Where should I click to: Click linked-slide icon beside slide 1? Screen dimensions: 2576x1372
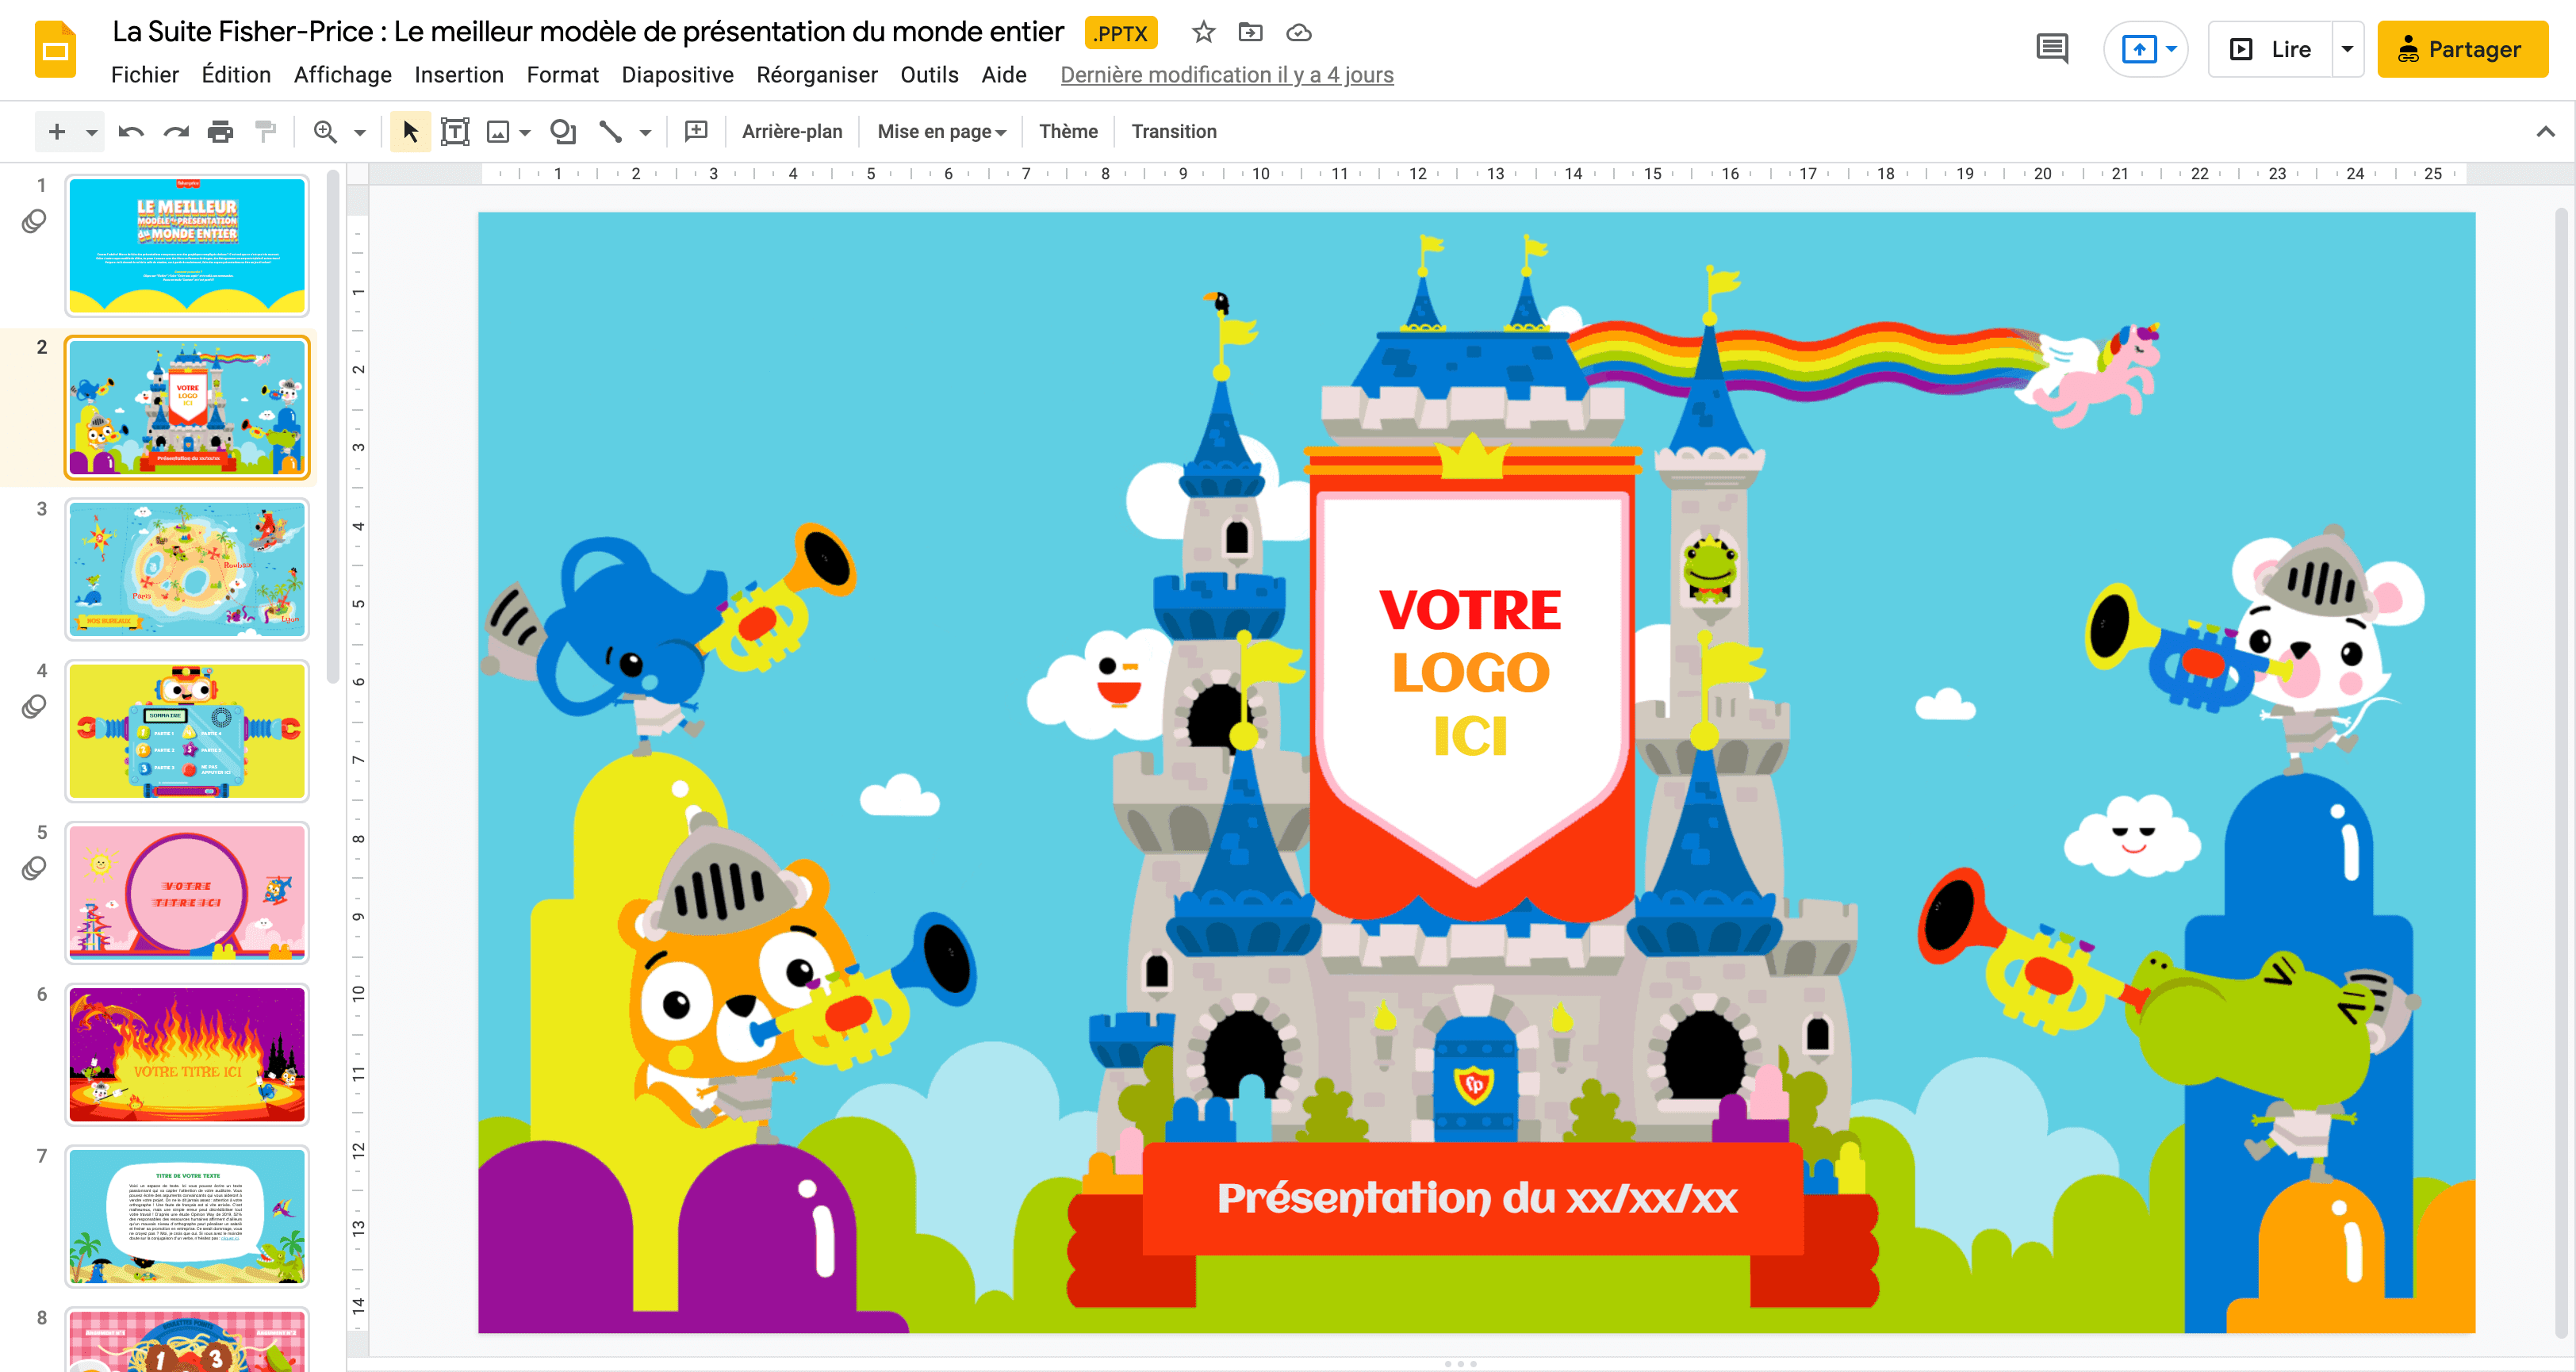[34, 221]
